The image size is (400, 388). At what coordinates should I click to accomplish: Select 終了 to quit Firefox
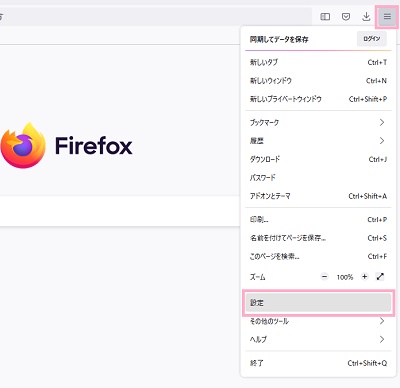tap(318, 363)
